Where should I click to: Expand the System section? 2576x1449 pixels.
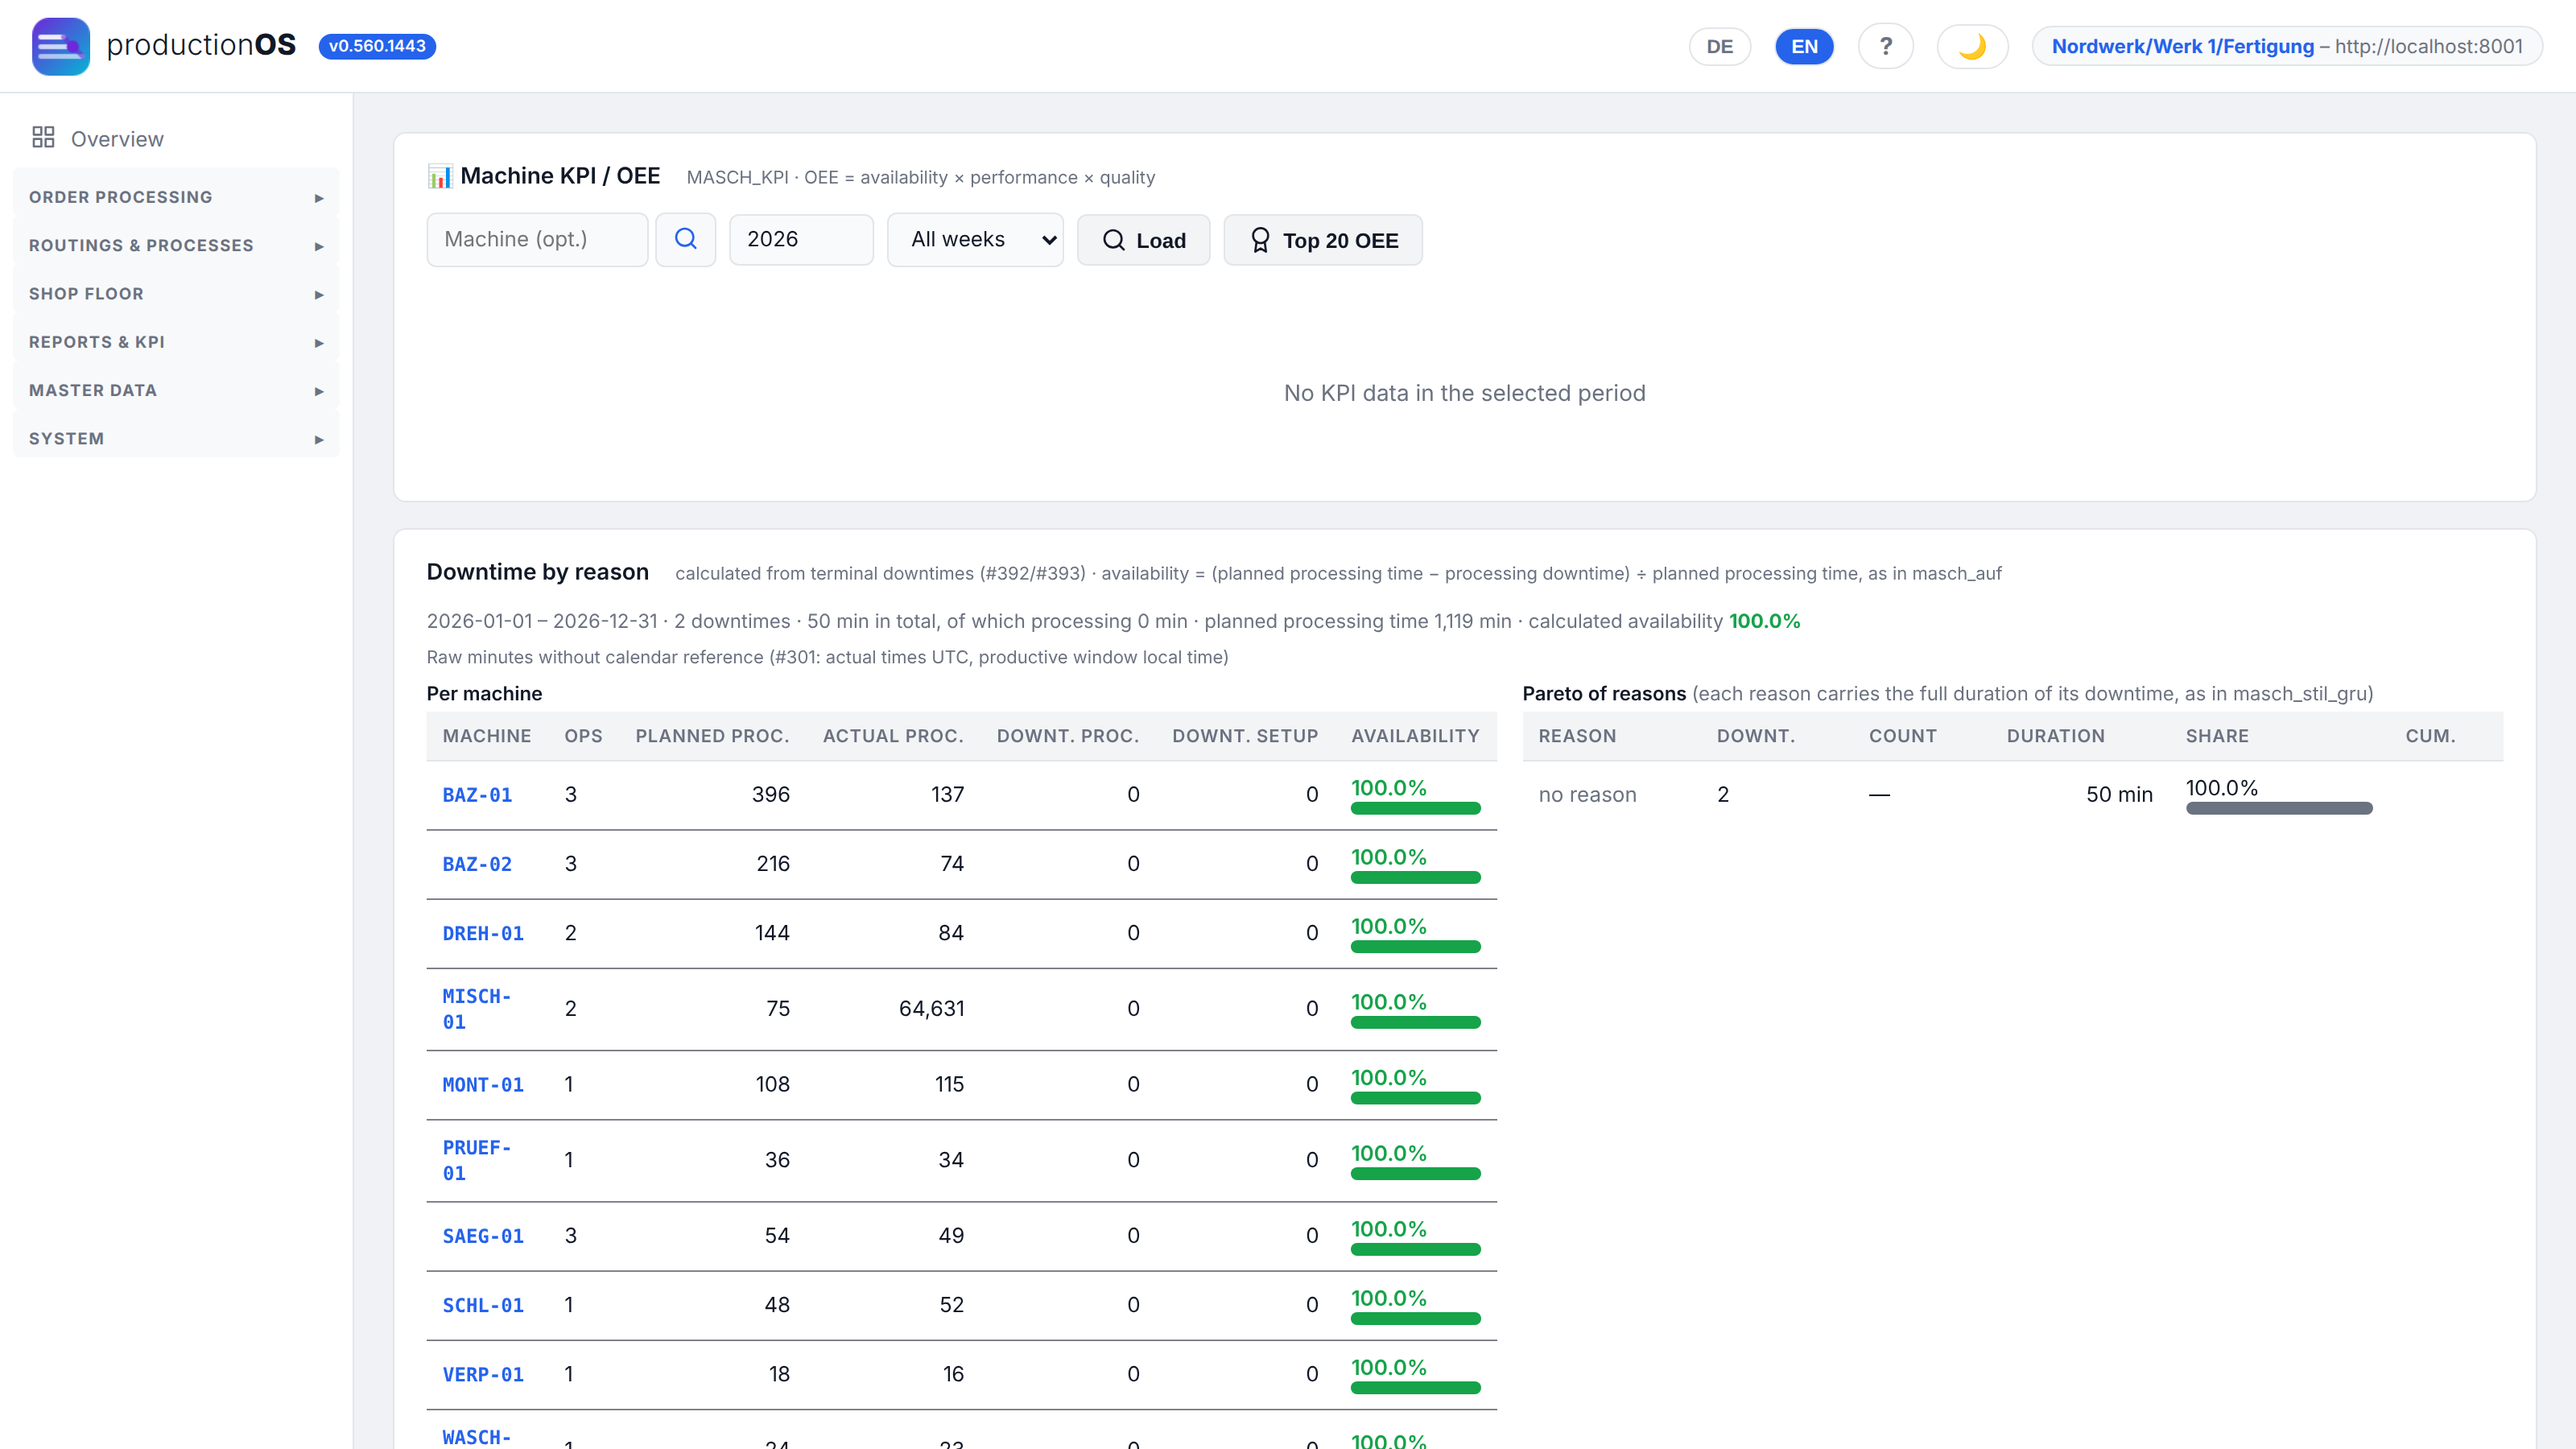(176, 438)
